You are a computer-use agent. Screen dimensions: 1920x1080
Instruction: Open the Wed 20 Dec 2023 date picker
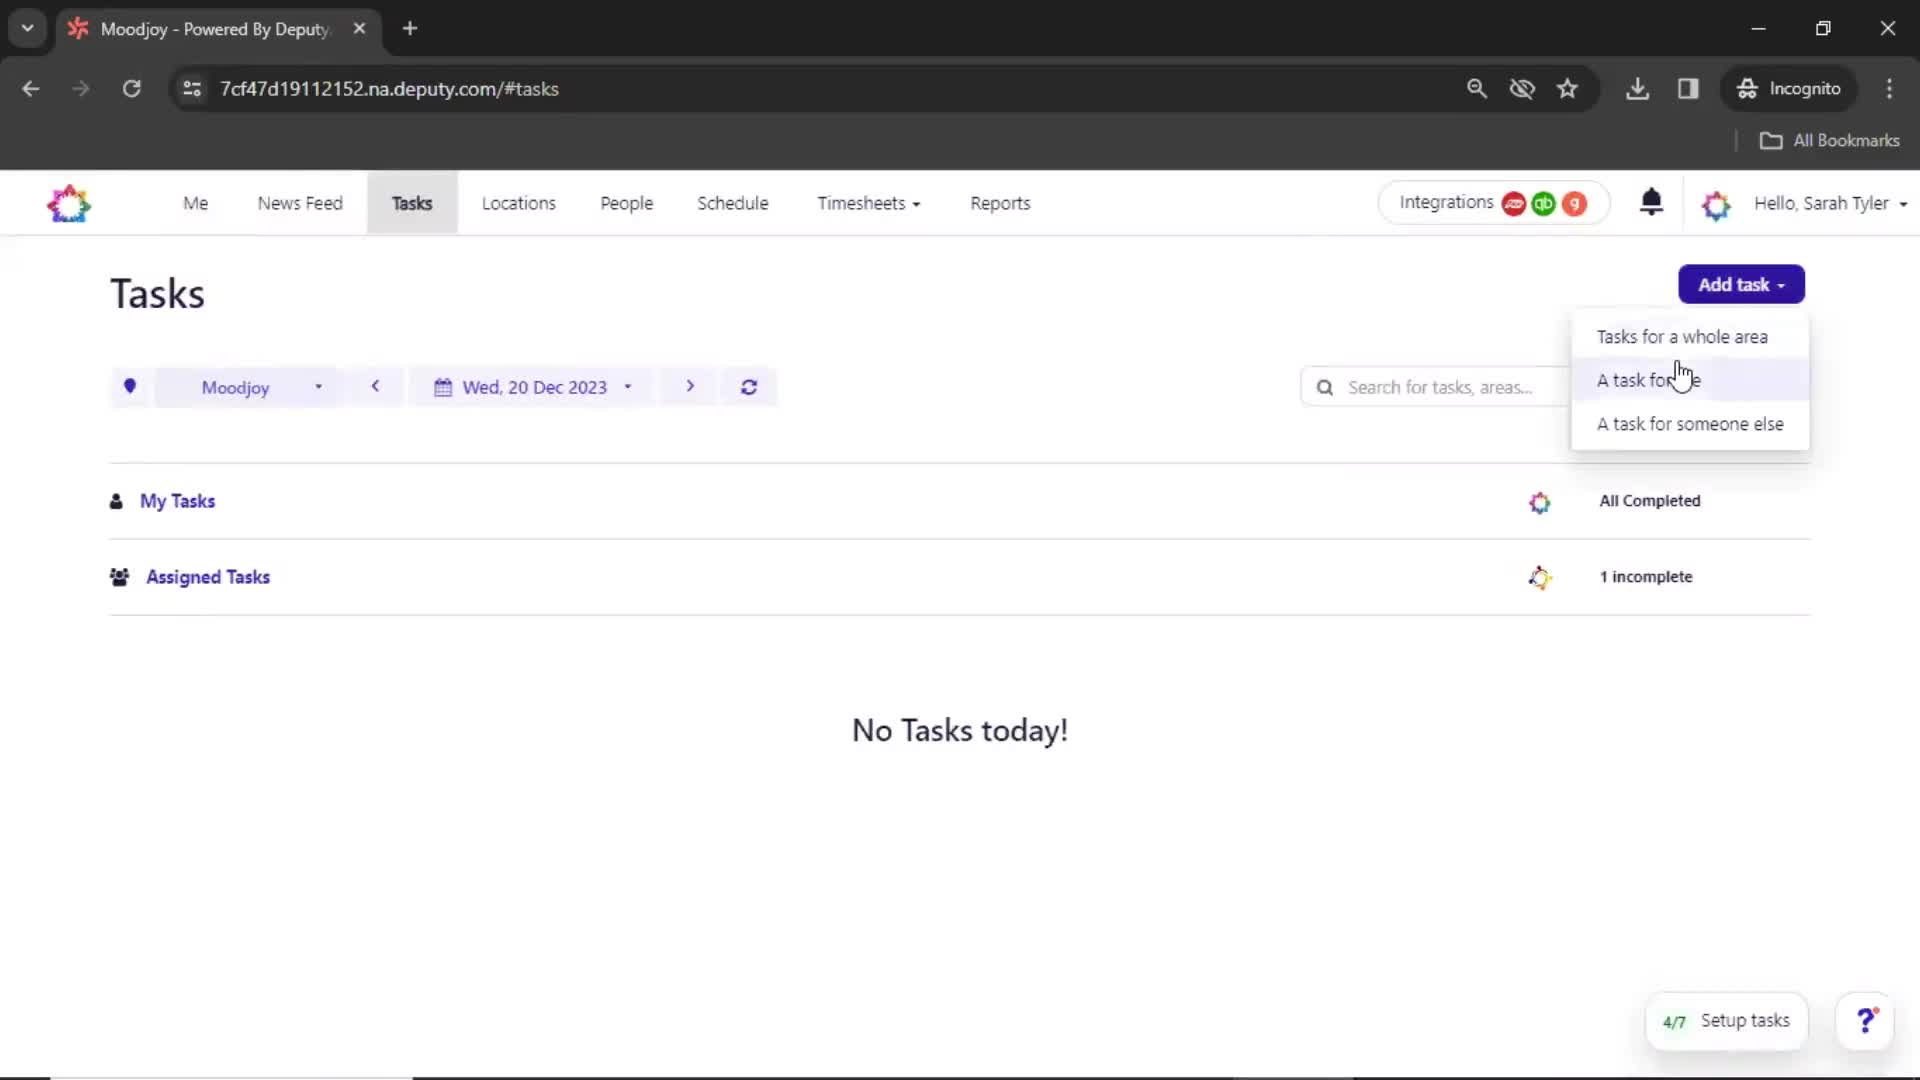533,386
